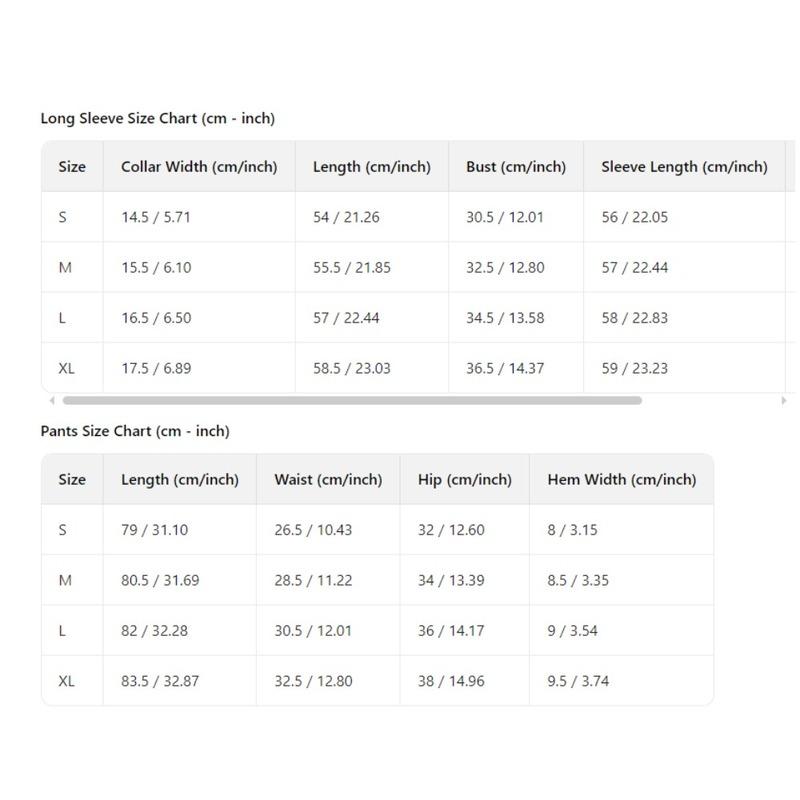Select the 79 / 31.10 pants length cell
Viewport: 800px width, 800px height.
tap(155, 530)
